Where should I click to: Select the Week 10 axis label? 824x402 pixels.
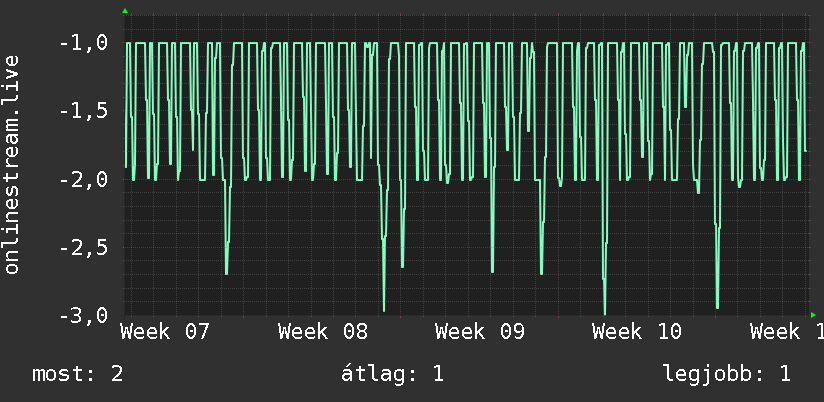[637, 332]
